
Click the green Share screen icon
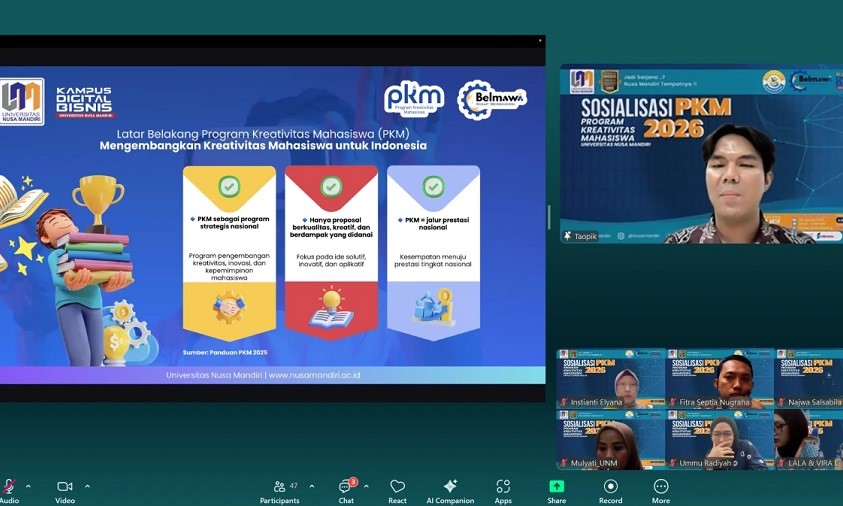pyautogui.click(x=556, y=487)
